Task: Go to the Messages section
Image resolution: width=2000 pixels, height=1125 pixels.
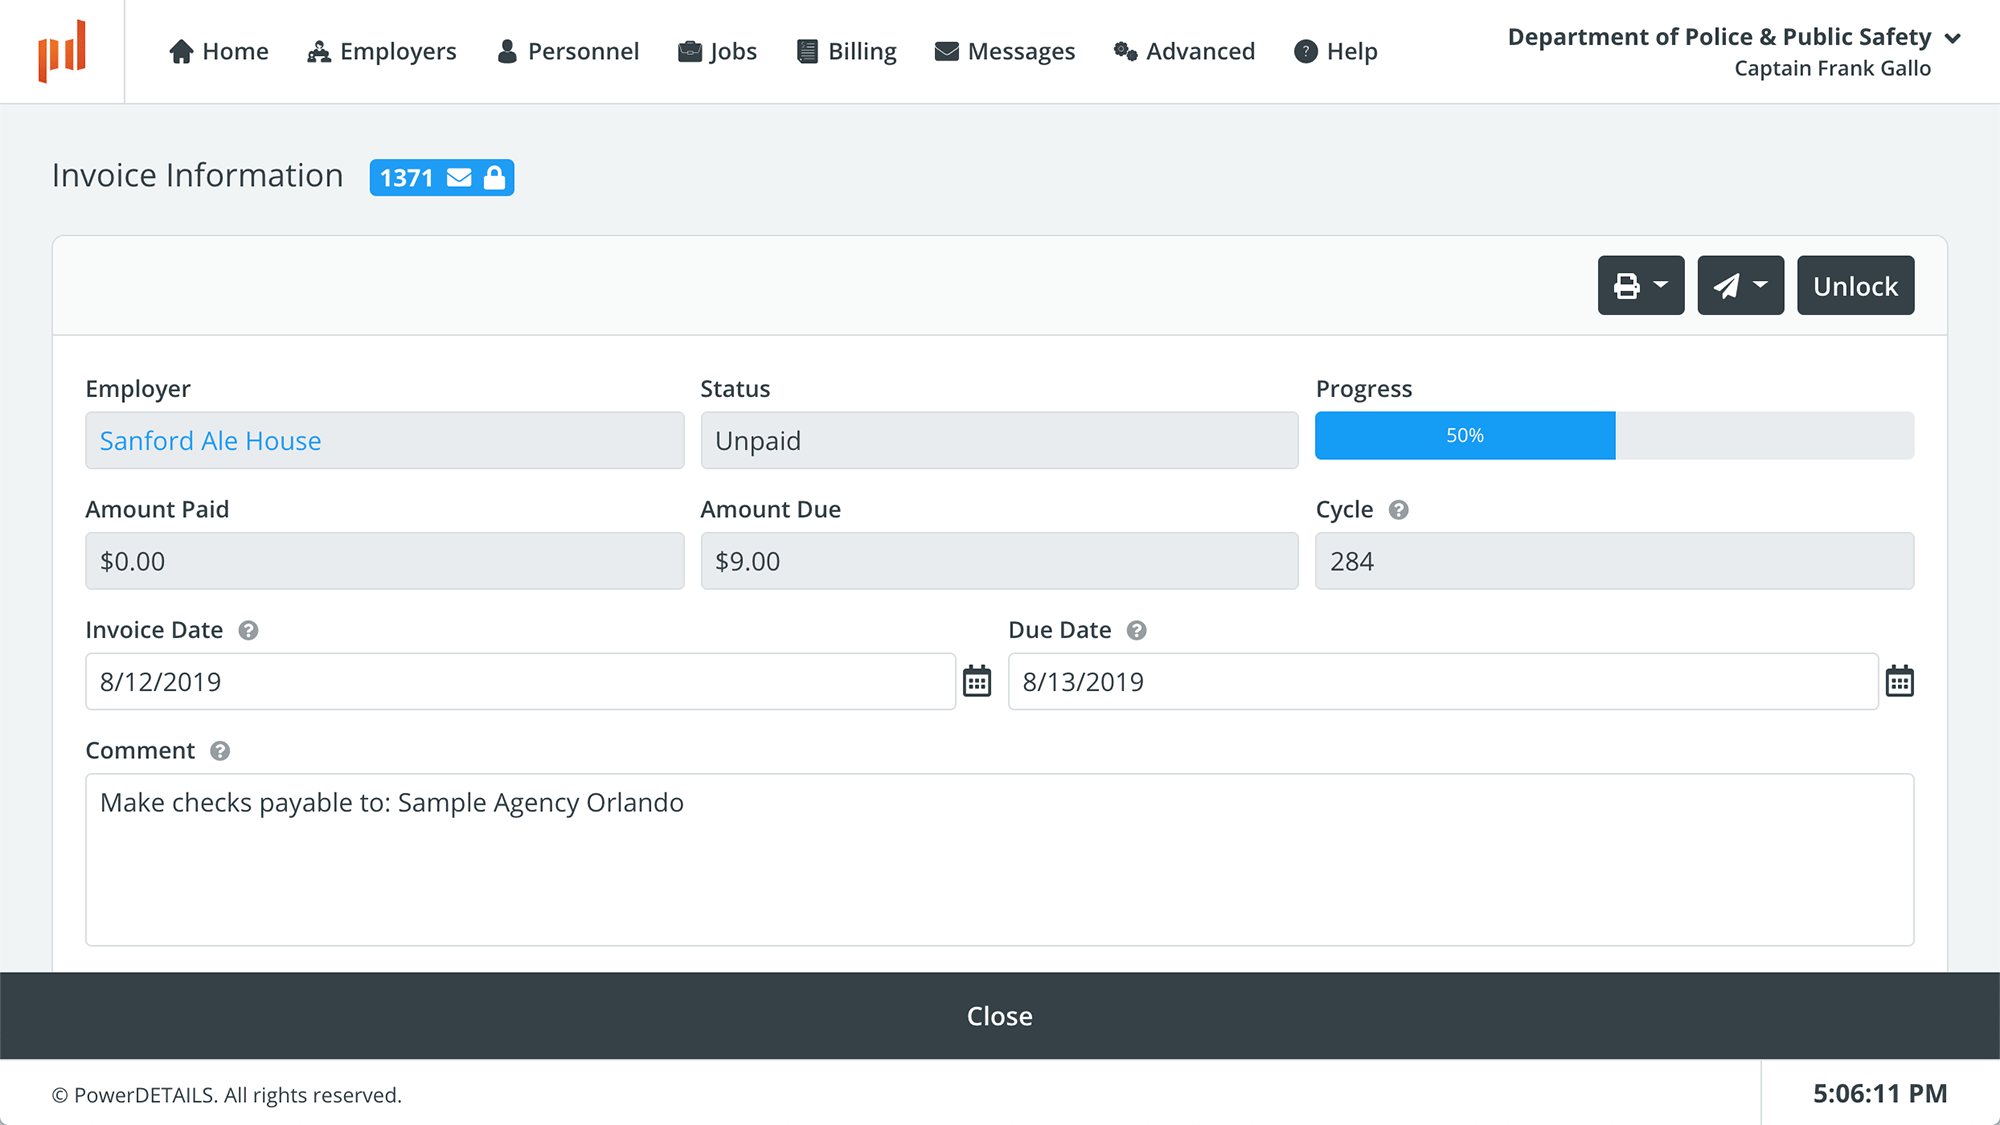Action: pyautogui.click(x=1004, y=51)
